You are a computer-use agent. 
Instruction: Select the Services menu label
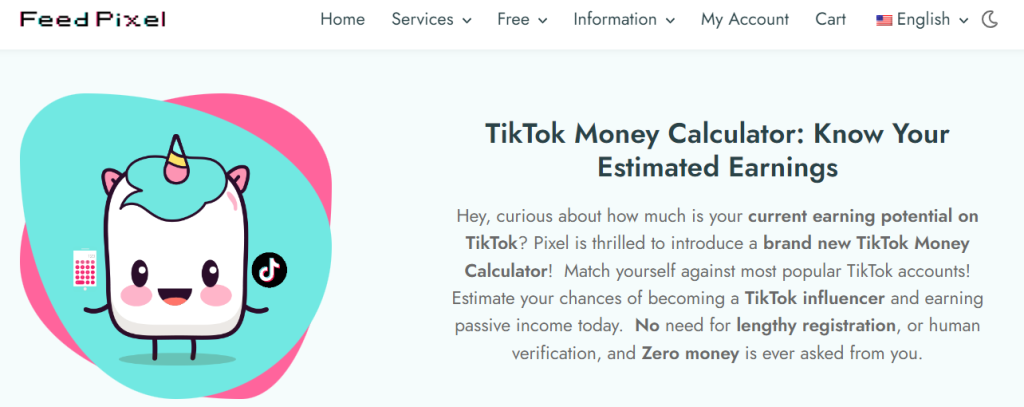(423, 20)
